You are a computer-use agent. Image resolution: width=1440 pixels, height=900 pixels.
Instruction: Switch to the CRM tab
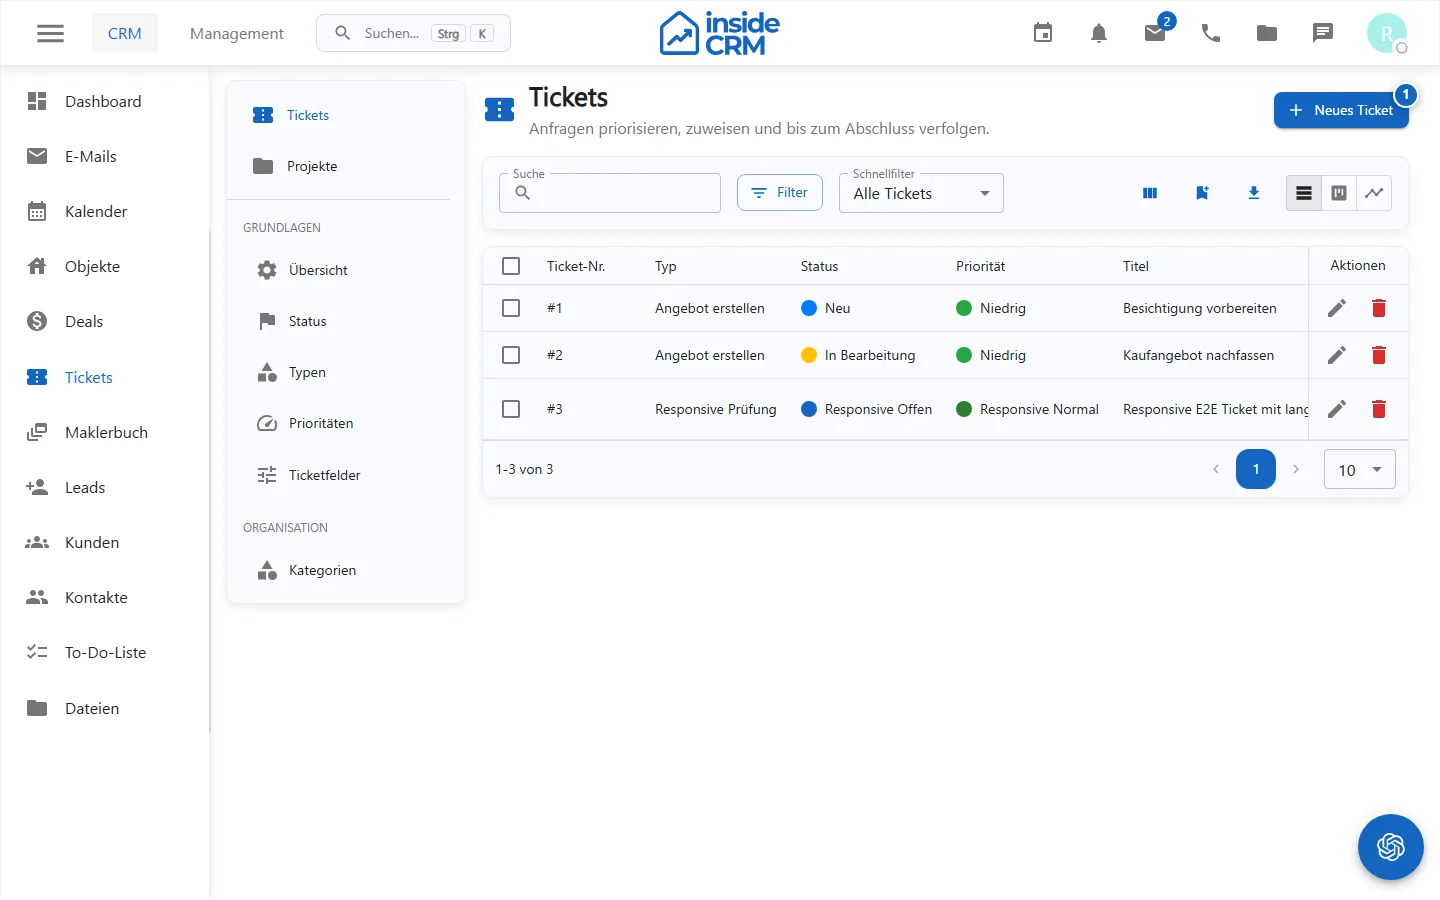click(x=125, y=33)
